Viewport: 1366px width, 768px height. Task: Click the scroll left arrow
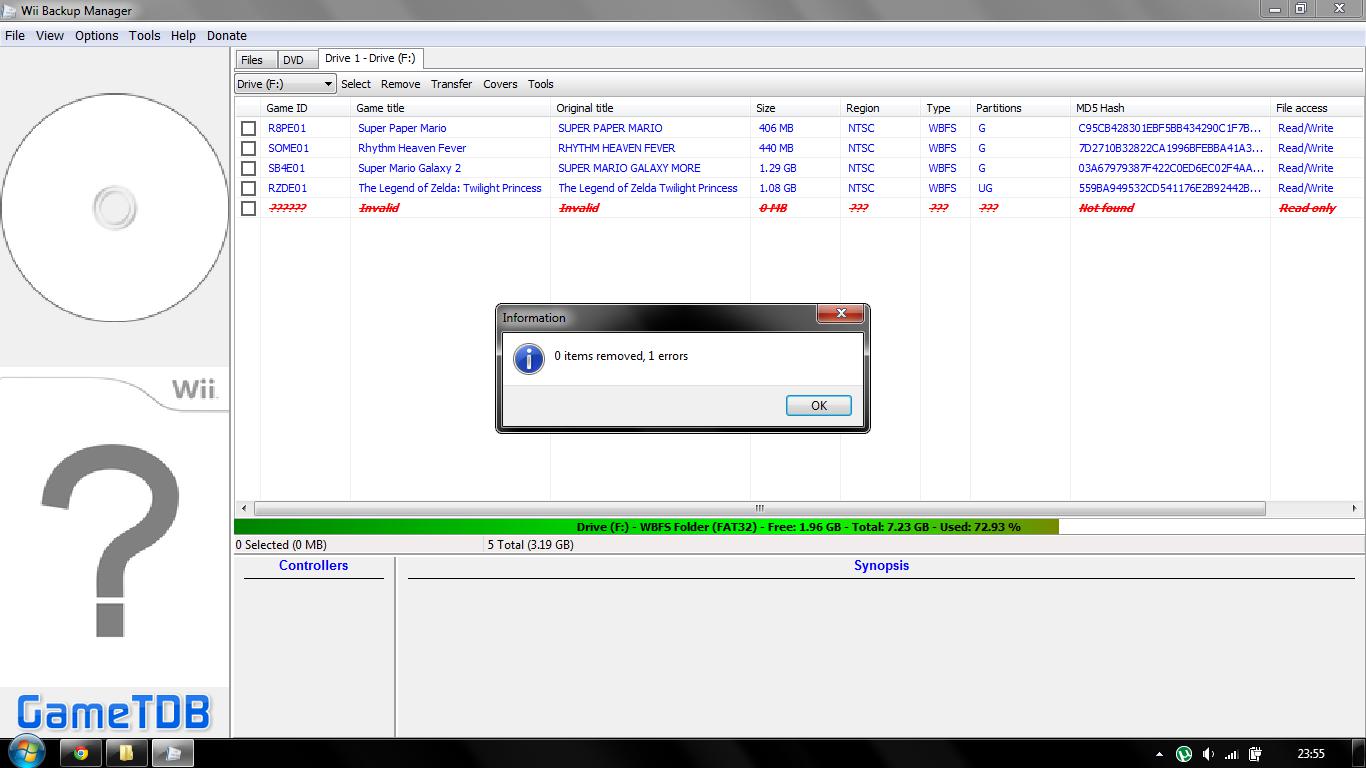(x=244, y=508)
